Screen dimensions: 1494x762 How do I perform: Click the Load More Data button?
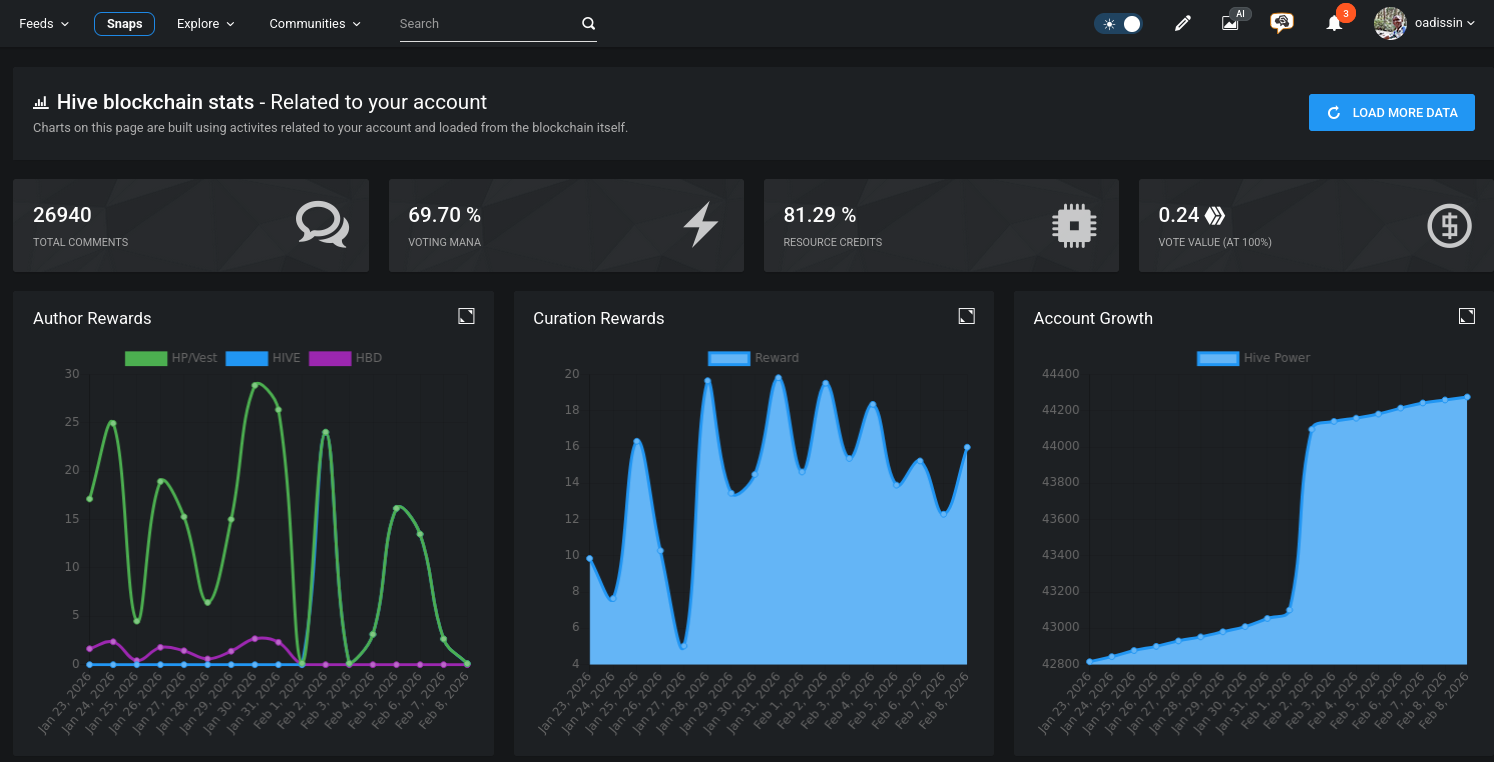click(1392, 113)
